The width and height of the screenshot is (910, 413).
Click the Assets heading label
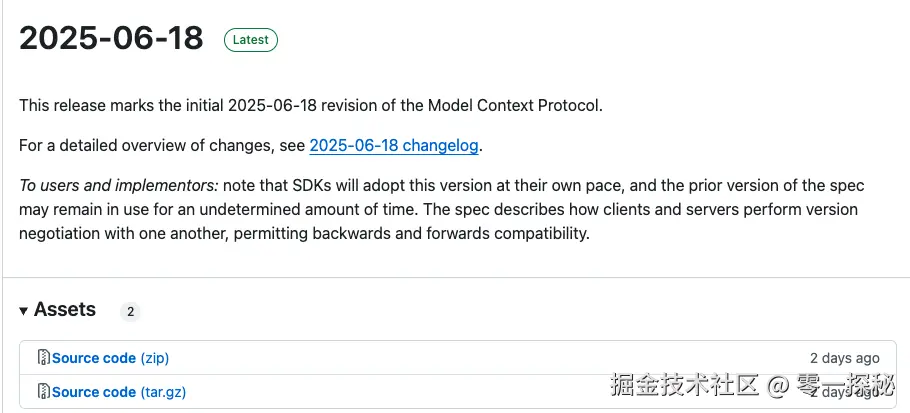click(65, 310)
